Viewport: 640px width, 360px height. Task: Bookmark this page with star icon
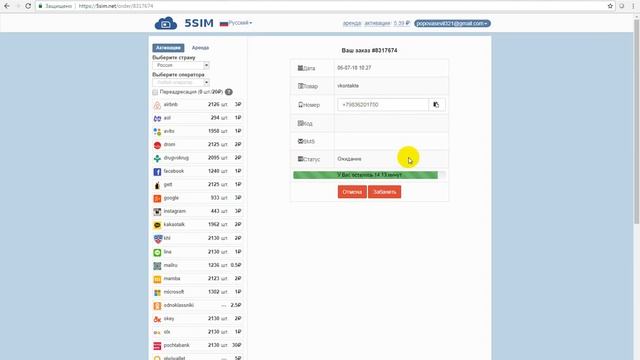pos(610,6)
